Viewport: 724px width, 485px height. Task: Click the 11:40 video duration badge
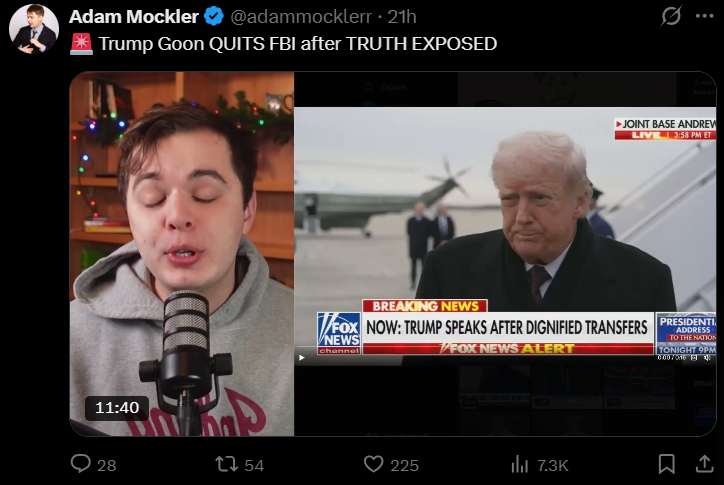click(x=117, y=408)
